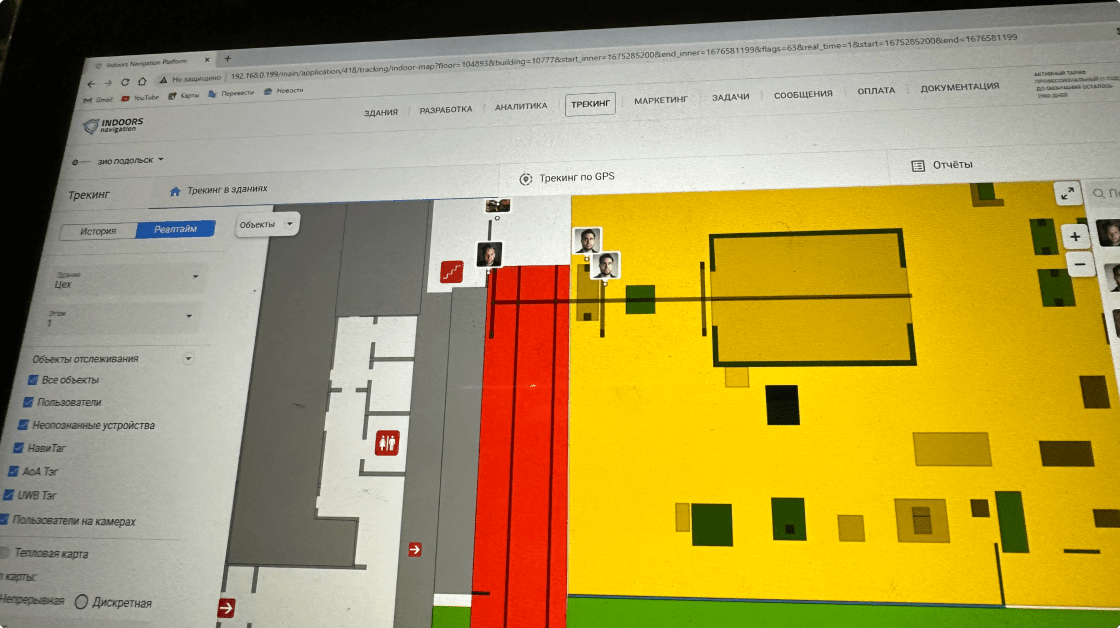The image size is (1120, 628).
Task: Click the 'Не защищено' security warning
Action: [190, 79]
